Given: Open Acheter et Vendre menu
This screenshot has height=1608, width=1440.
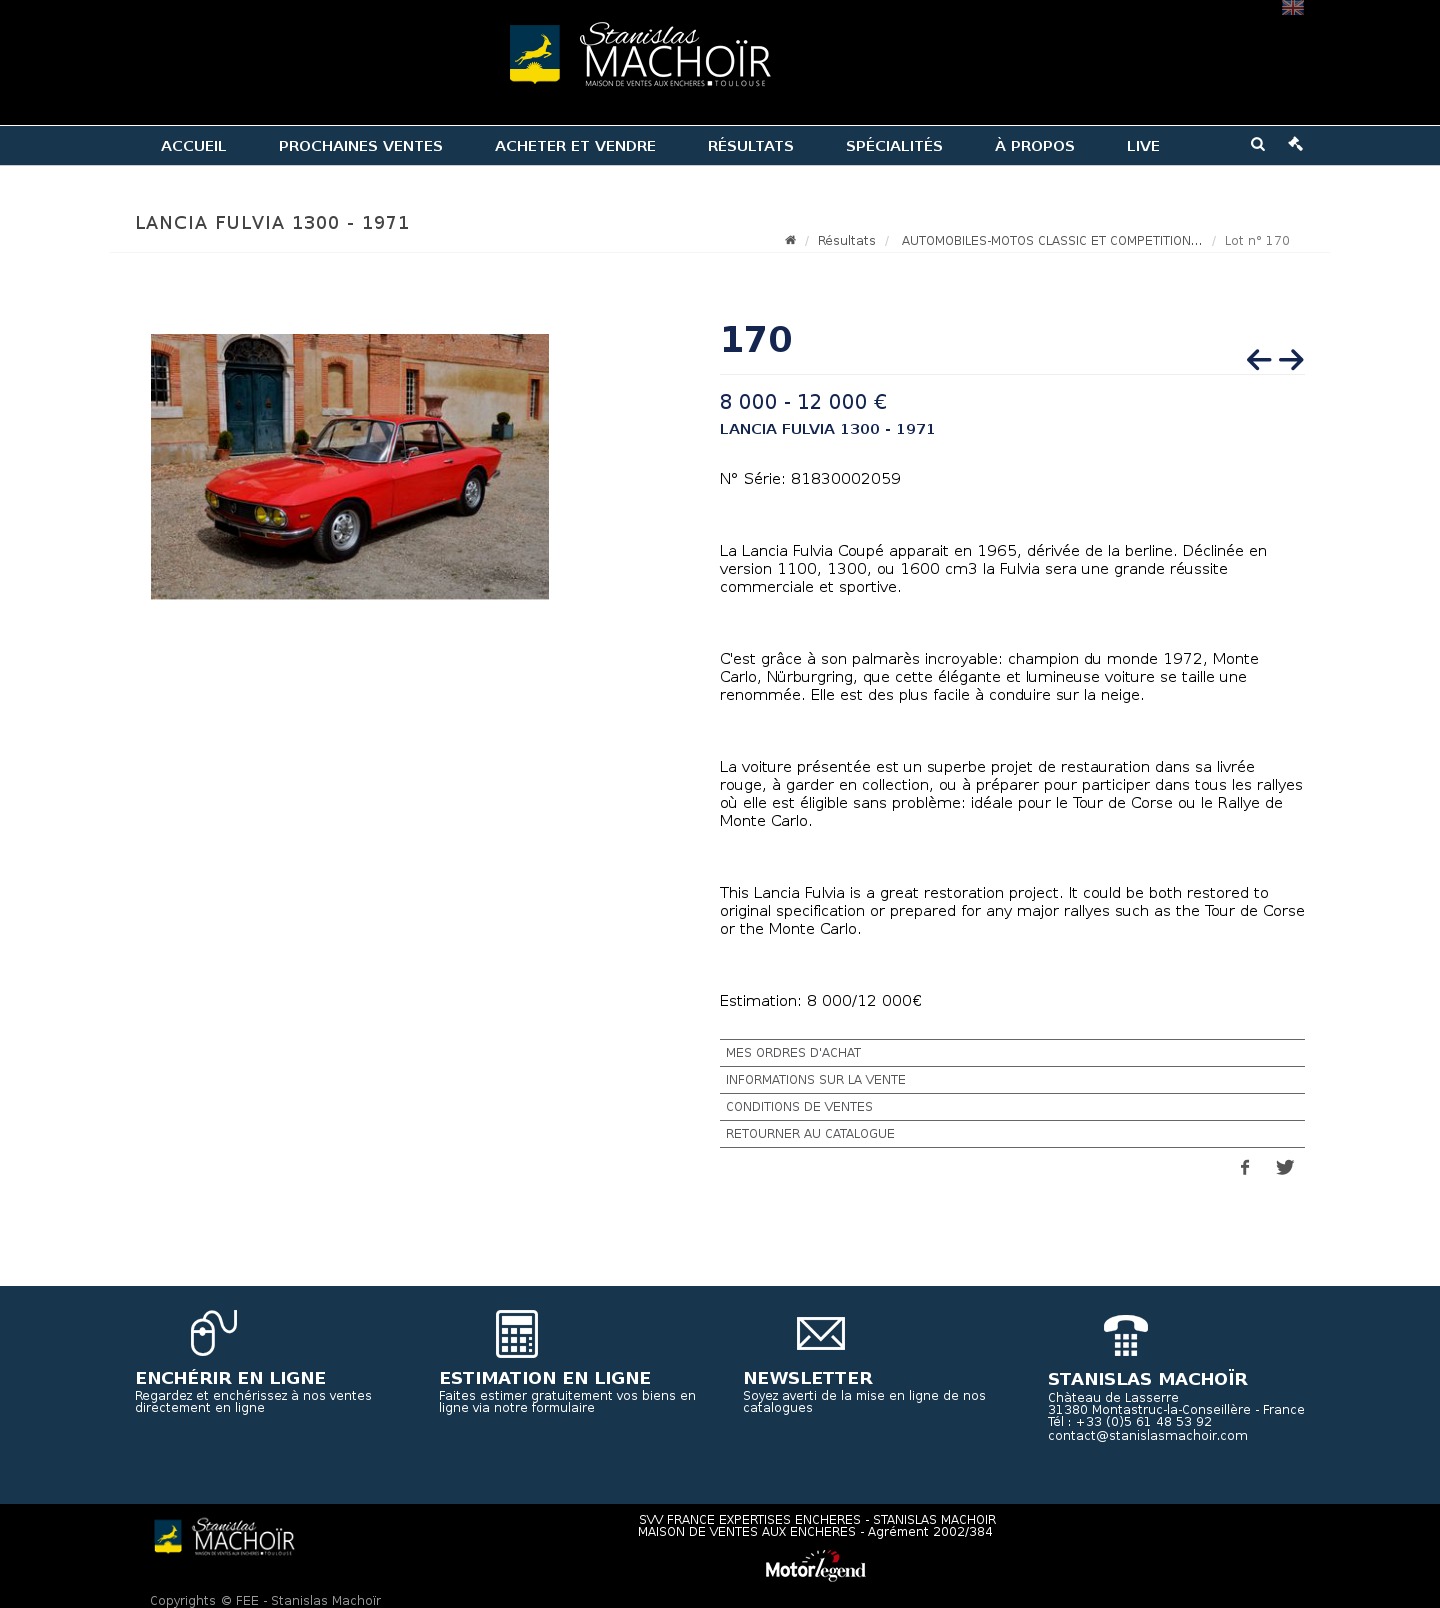Looking at the screenshot, I should pos(575,146).
